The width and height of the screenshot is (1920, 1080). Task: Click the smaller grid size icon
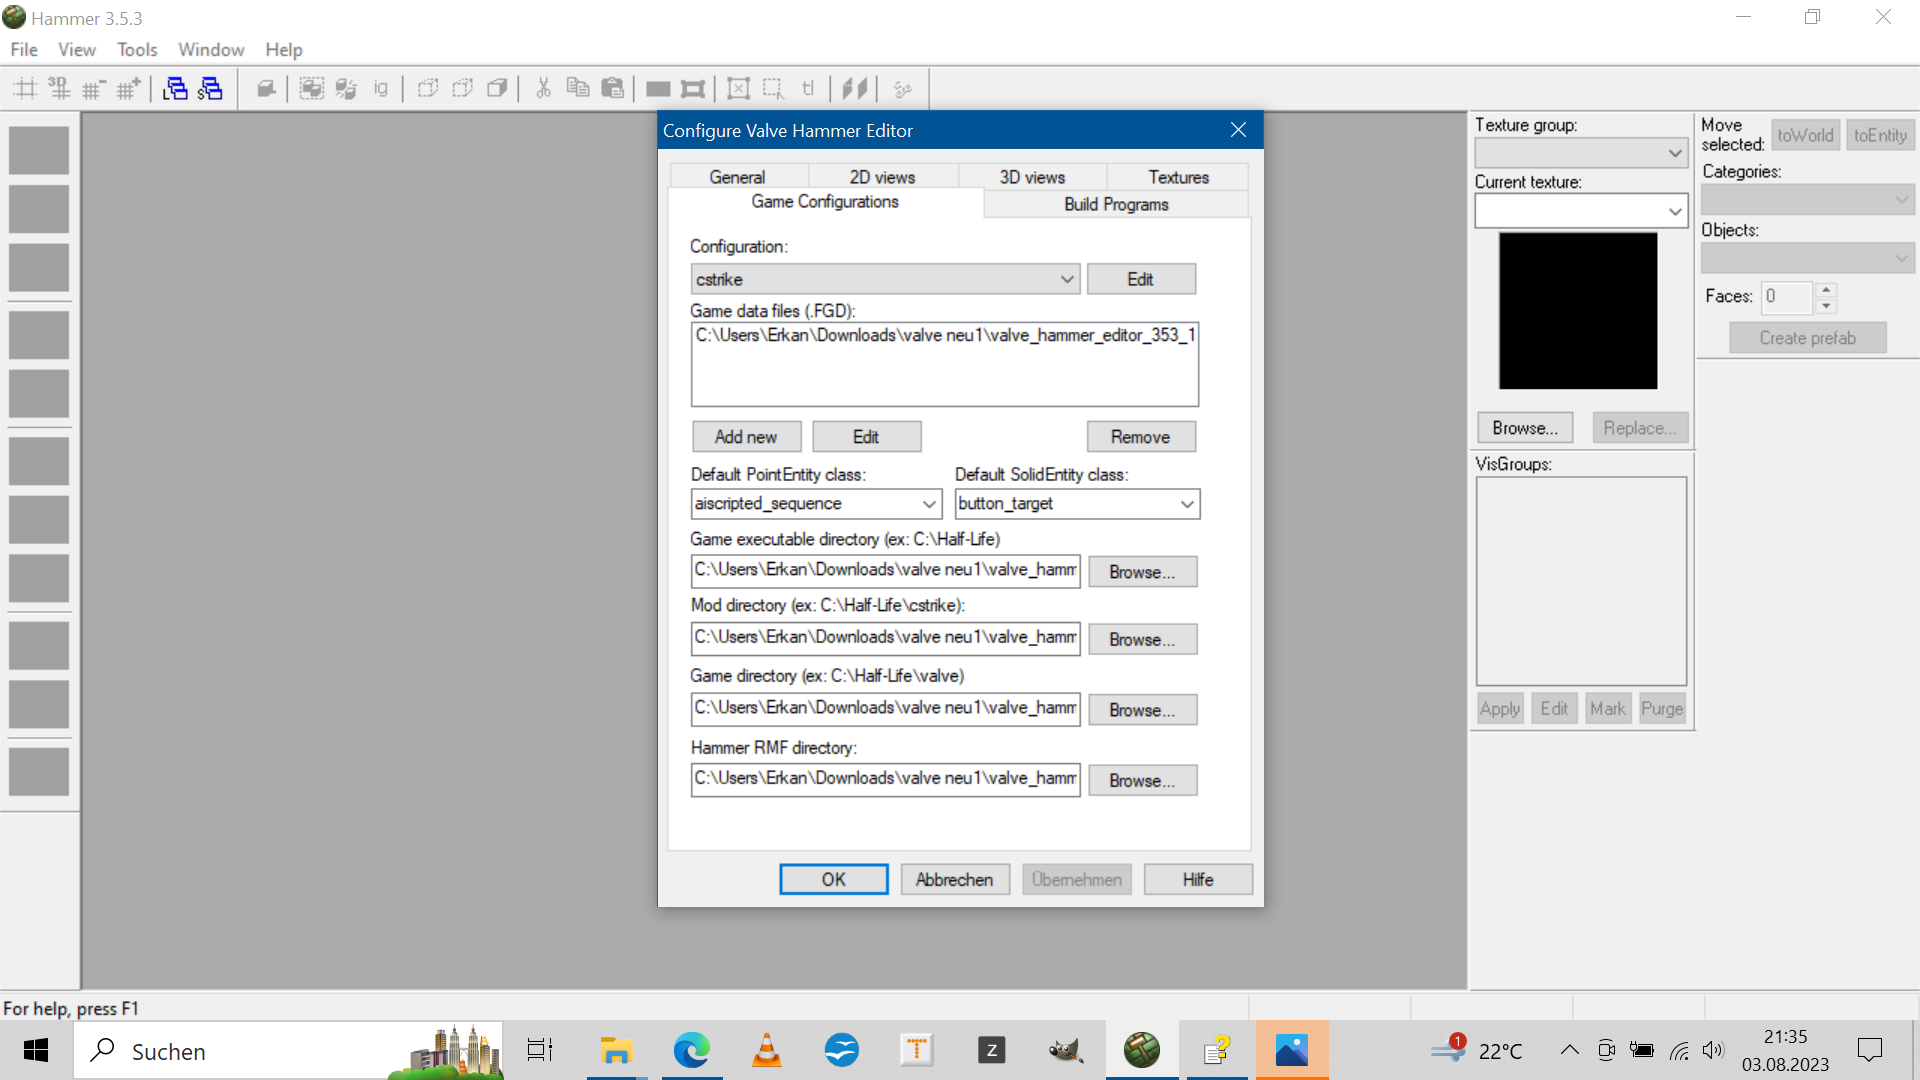[x=94, y=89]
